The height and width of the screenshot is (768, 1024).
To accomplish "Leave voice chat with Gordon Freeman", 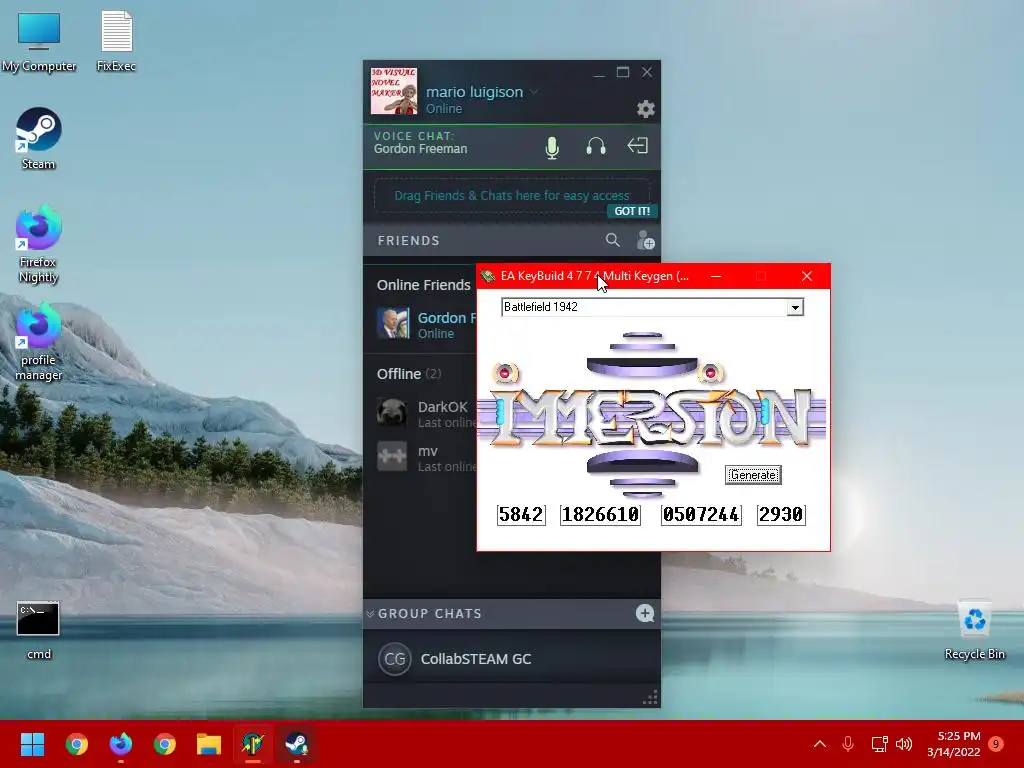I will 637,146.
